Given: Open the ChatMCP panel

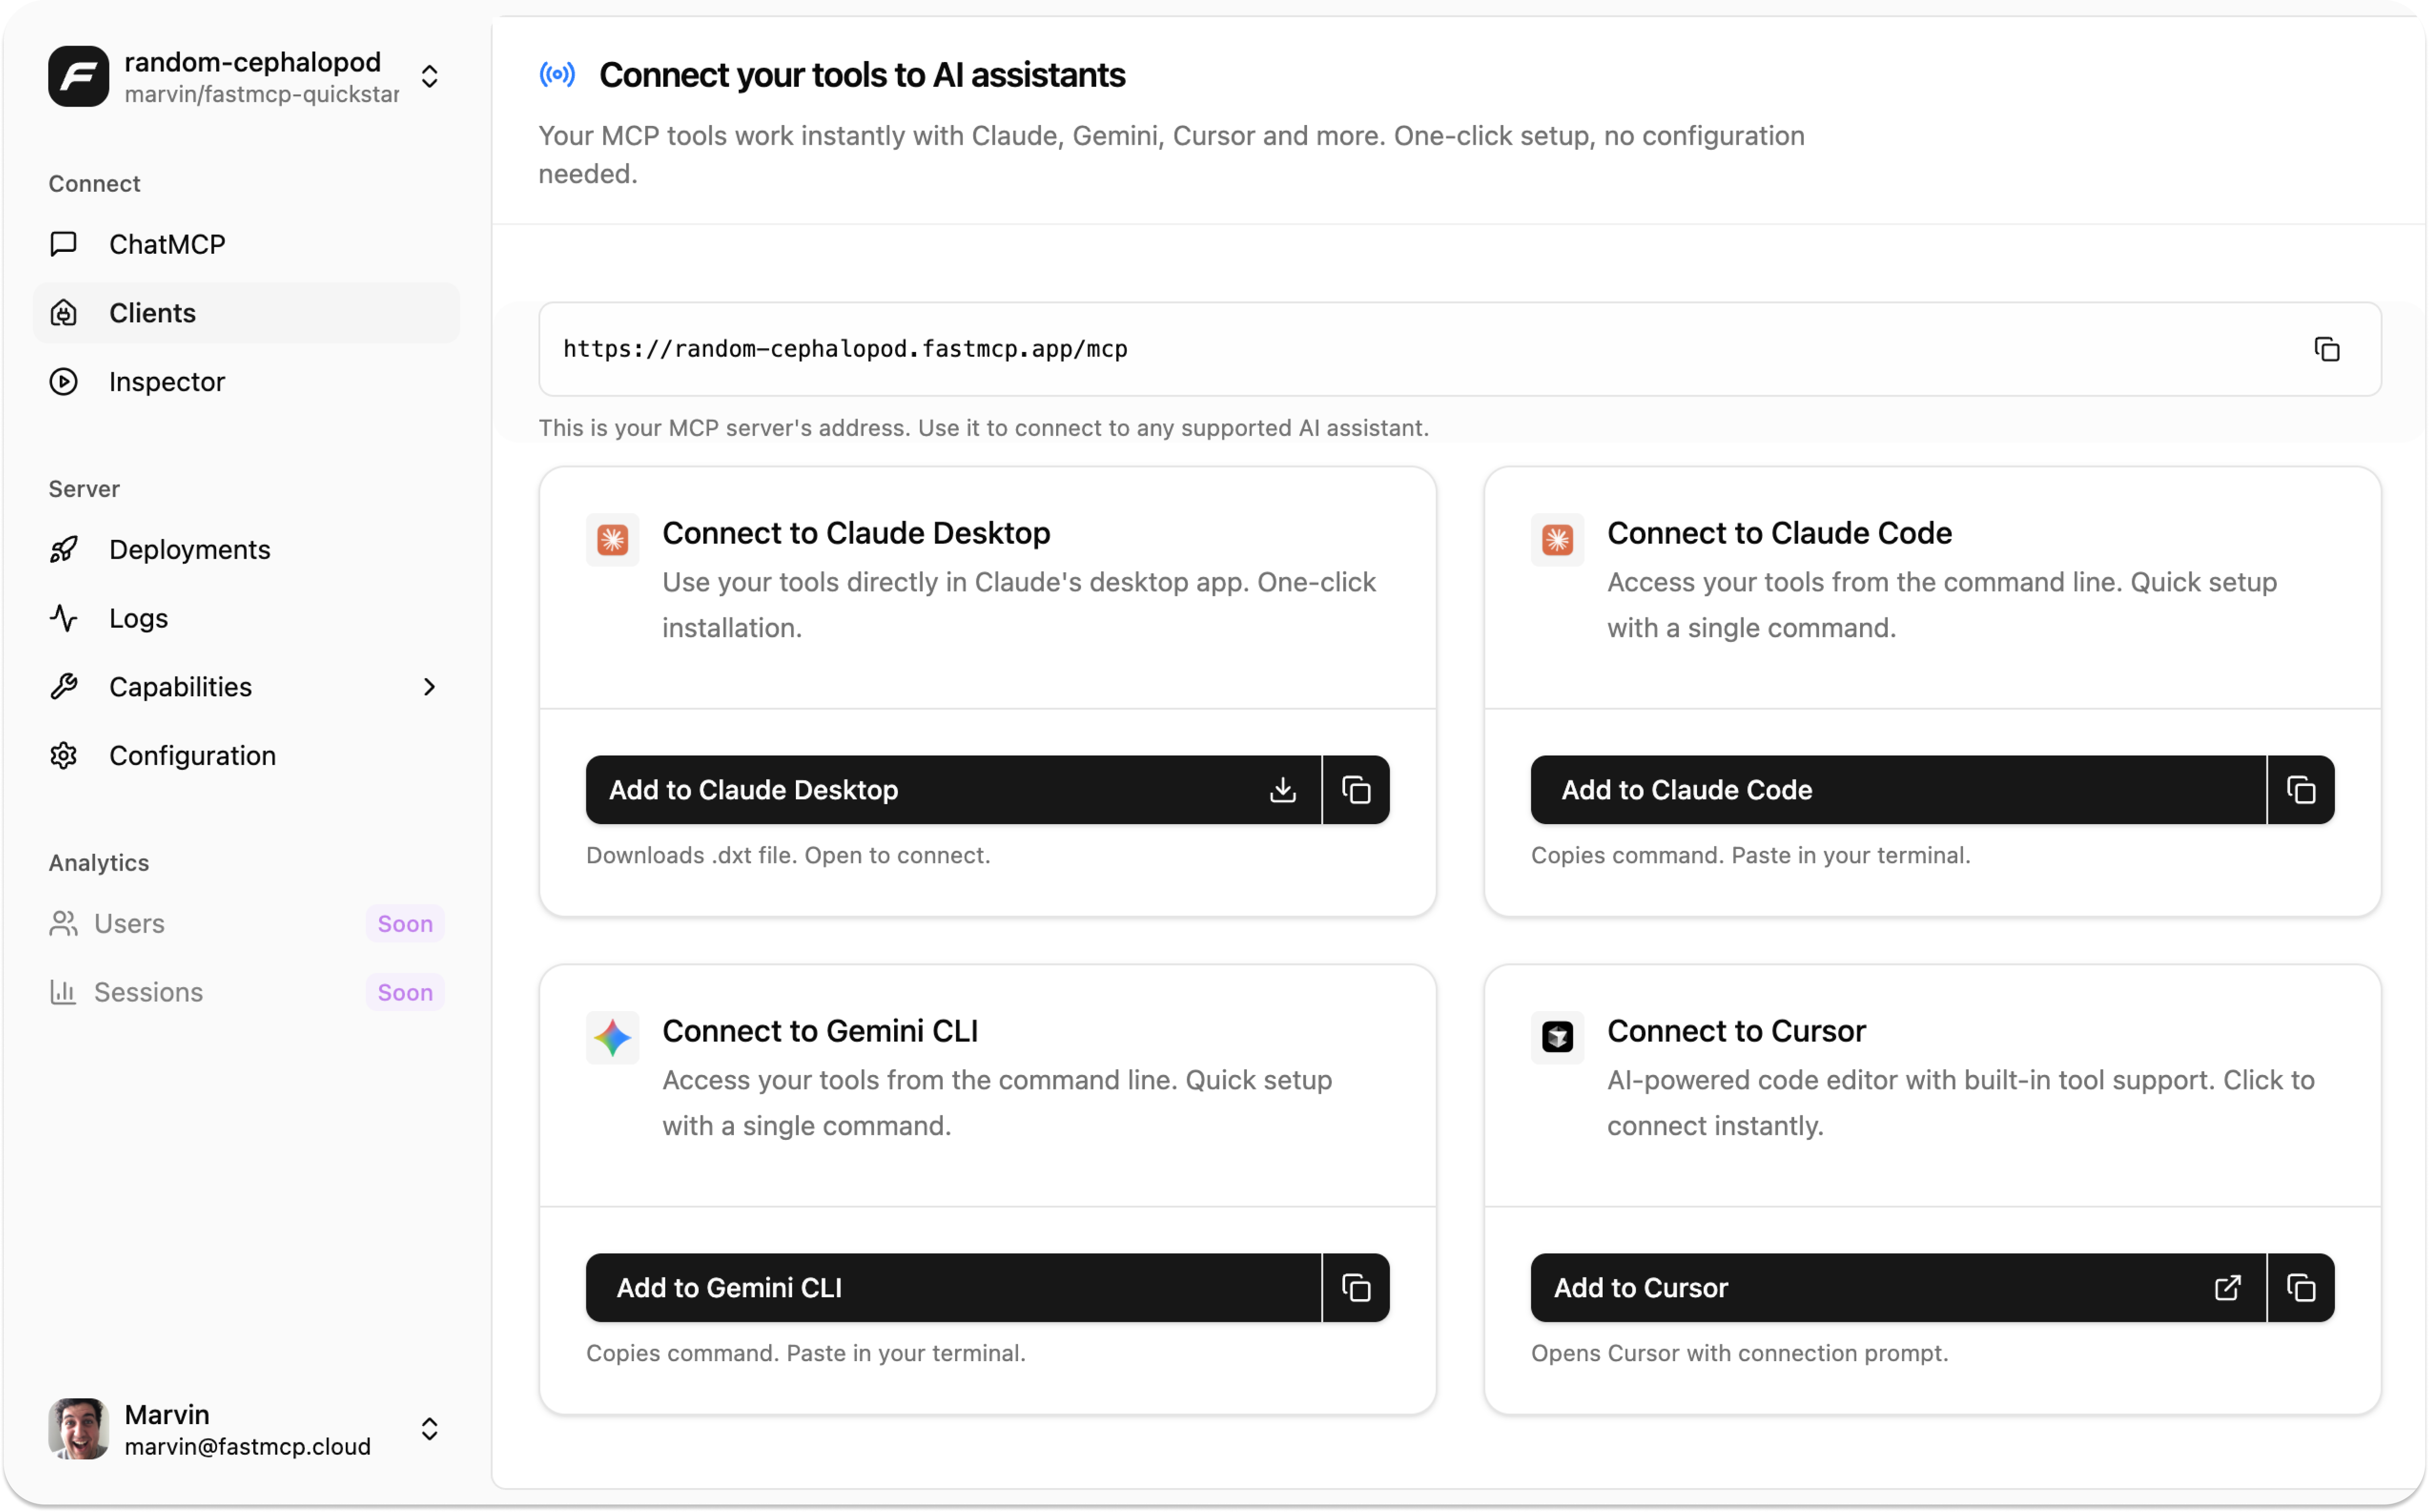Looking at the screenshot, I should tap(166, 244).
